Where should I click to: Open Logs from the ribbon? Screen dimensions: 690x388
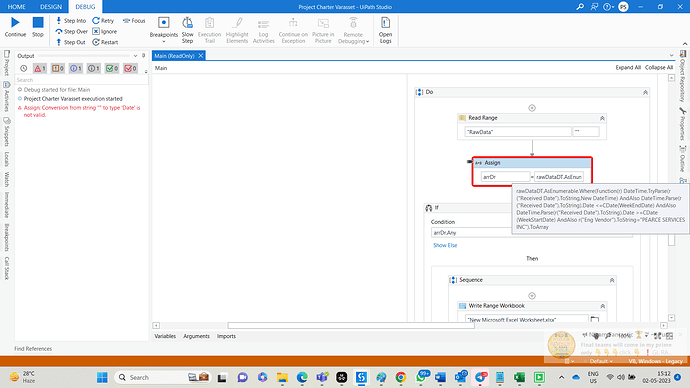pos(385,29)
